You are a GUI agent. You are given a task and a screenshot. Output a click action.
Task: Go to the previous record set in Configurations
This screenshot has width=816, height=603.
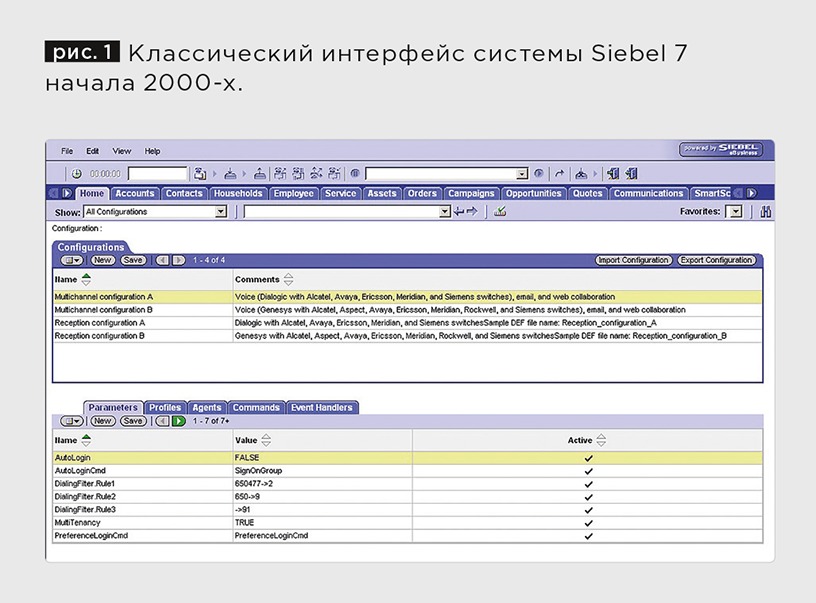coord(162,260)
